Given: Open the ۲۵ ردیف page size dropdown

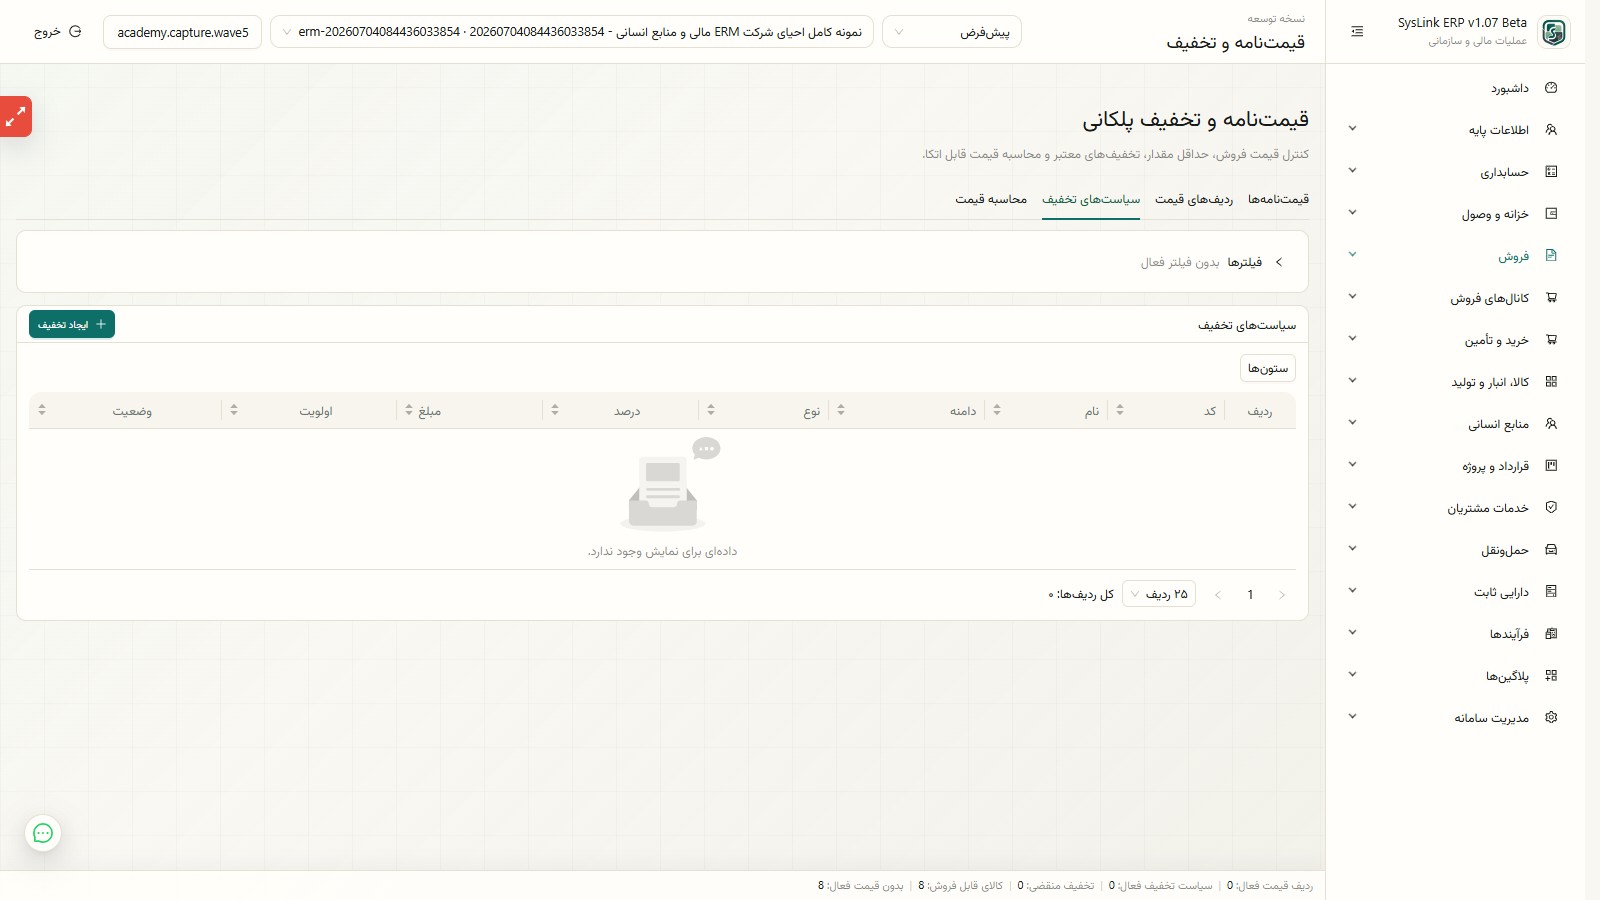Looking at the screenshot, I should click(x=1159, y=594).
